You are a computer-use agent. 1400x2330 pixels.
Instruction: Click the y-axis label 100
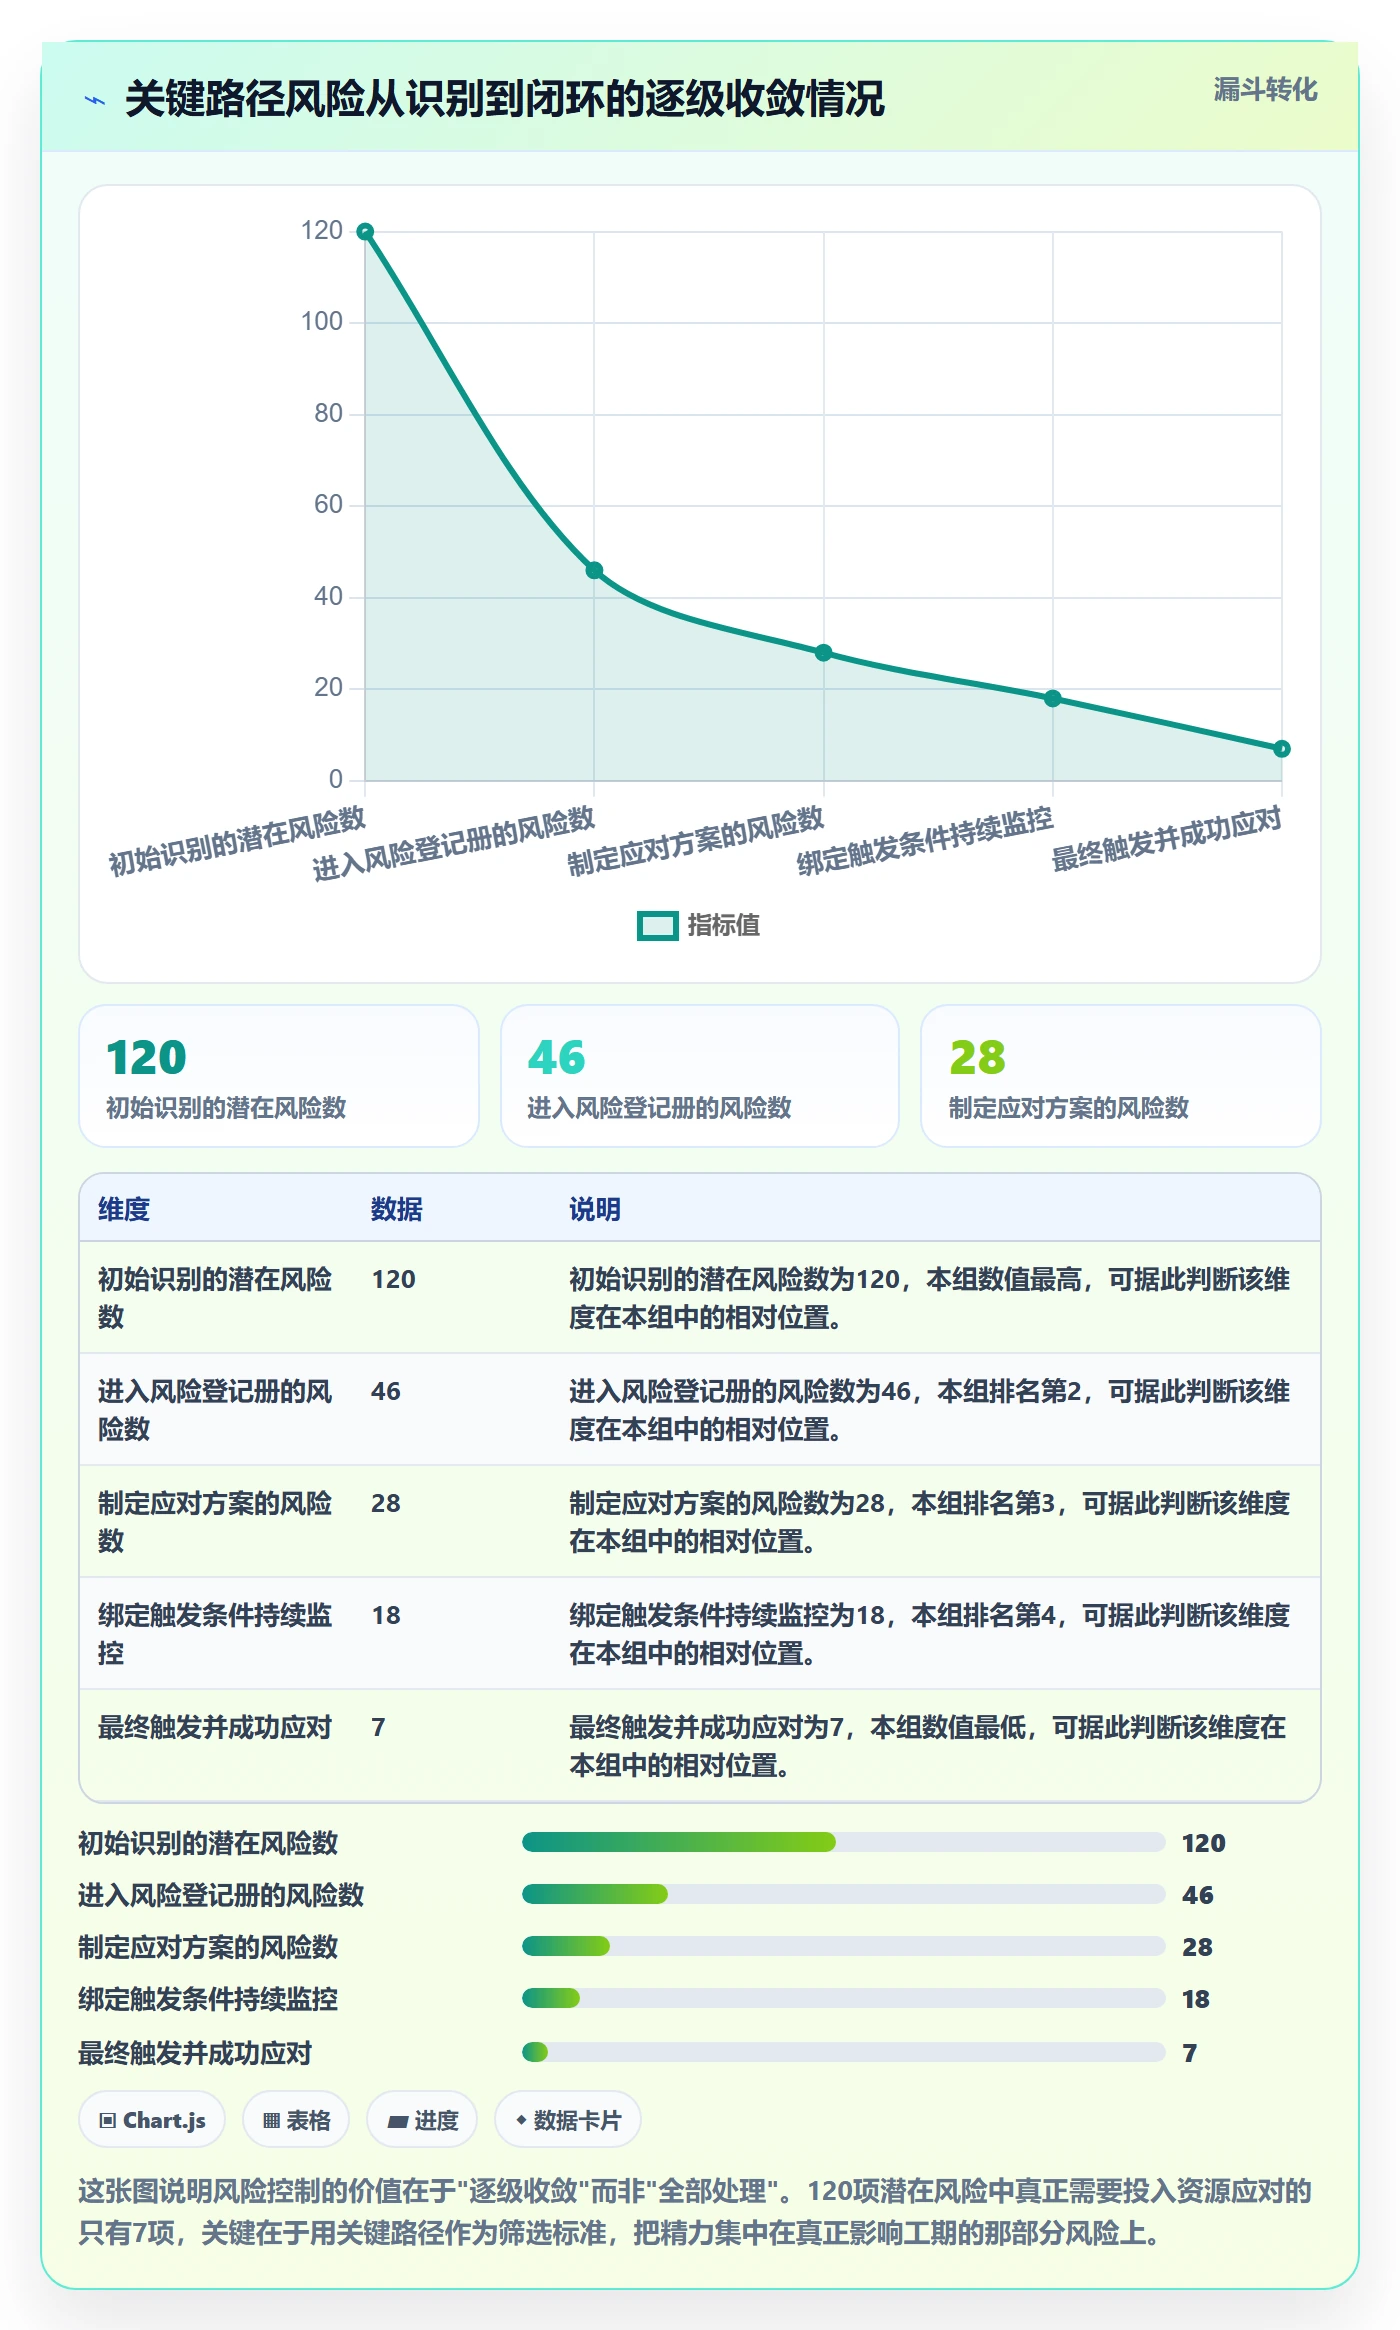(322, 322)
